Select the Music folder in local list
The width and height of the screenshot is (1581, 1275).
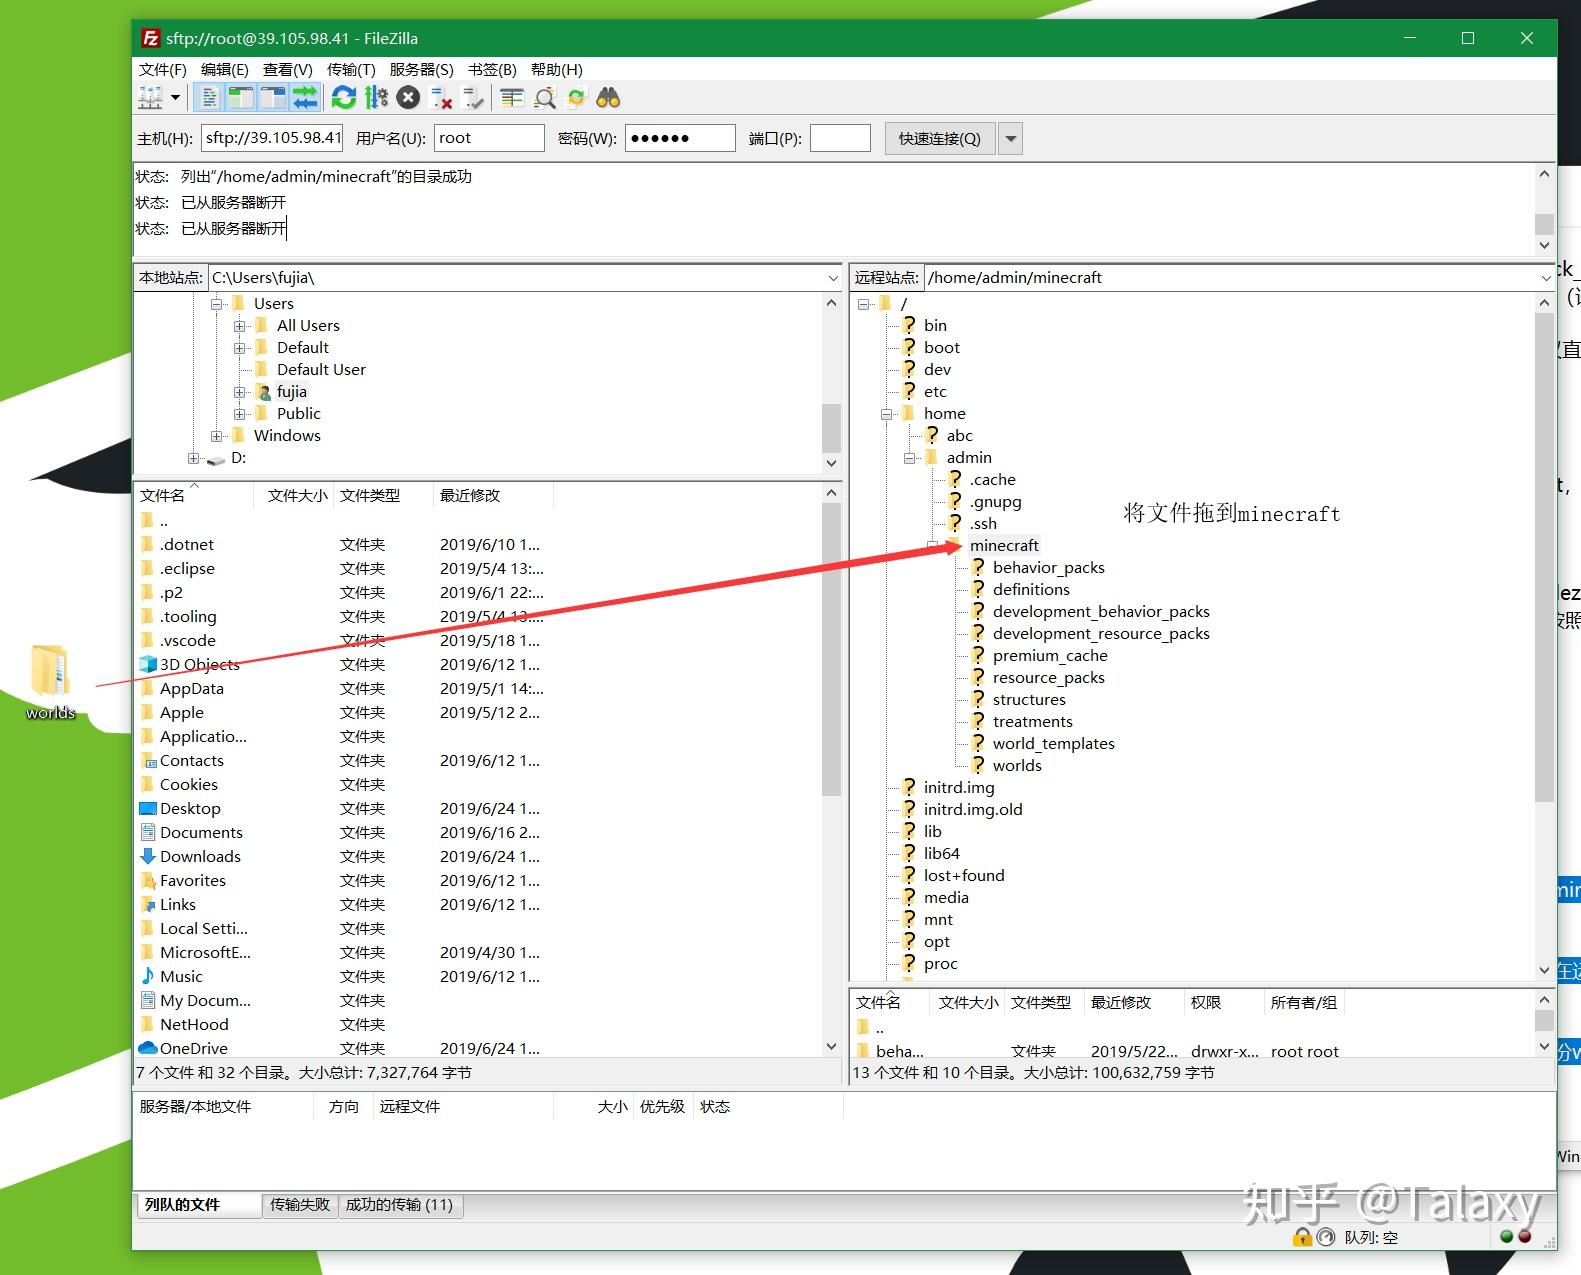181,977
